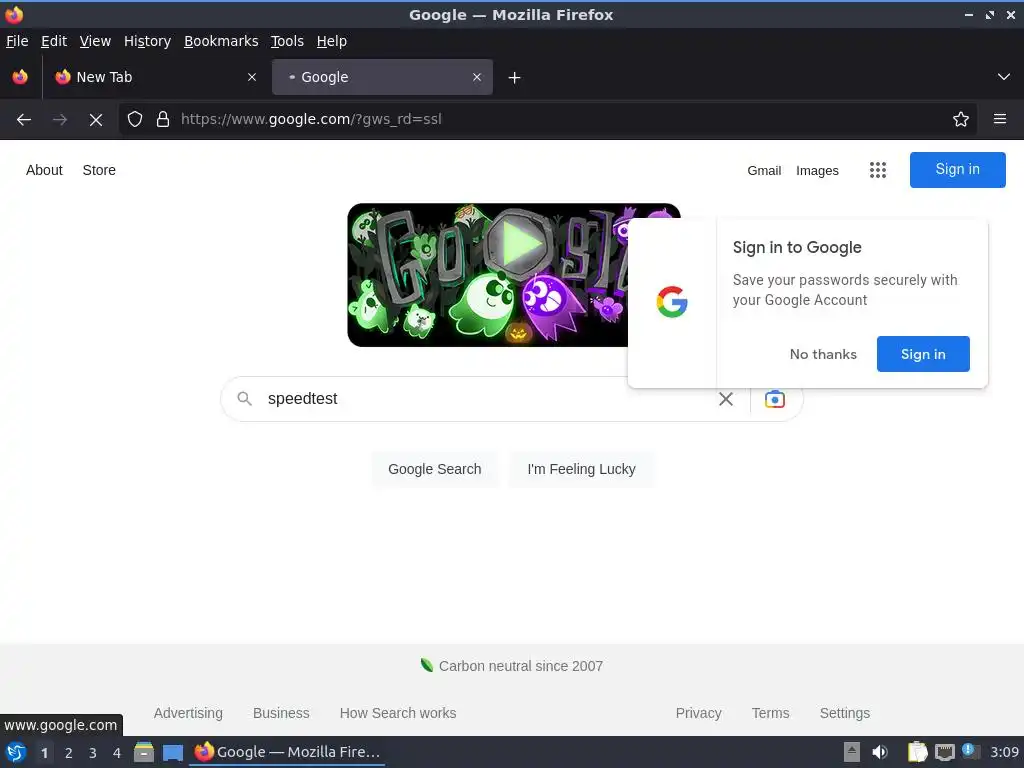Open the volume control in tray
Screen dimensions: 1024x768
pos(880,752)
